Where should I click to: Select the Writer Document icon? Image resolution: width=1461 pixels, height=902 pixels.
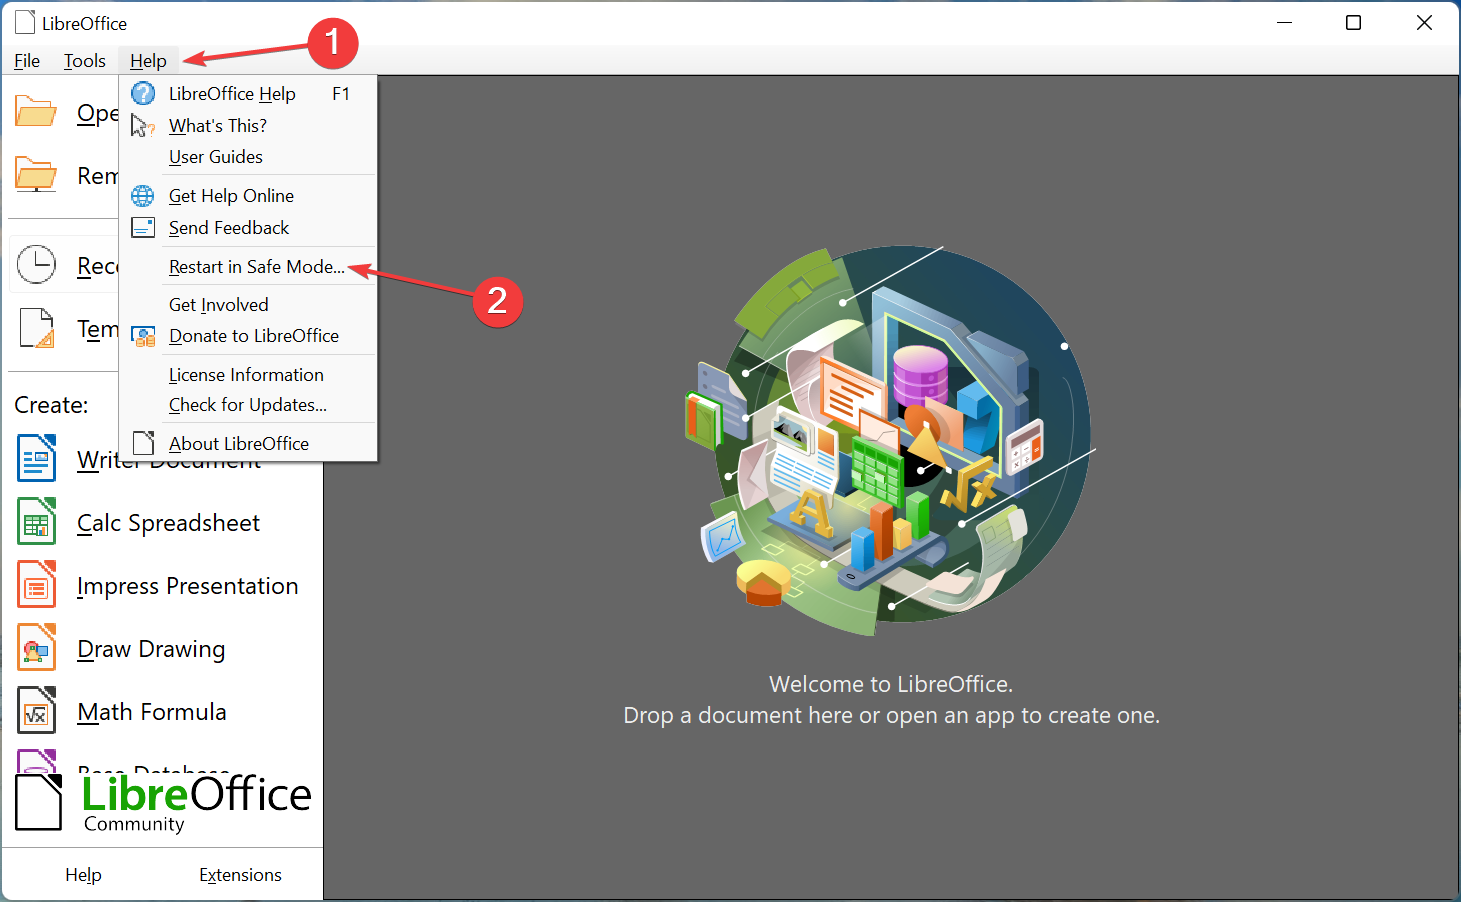point(36,458)
